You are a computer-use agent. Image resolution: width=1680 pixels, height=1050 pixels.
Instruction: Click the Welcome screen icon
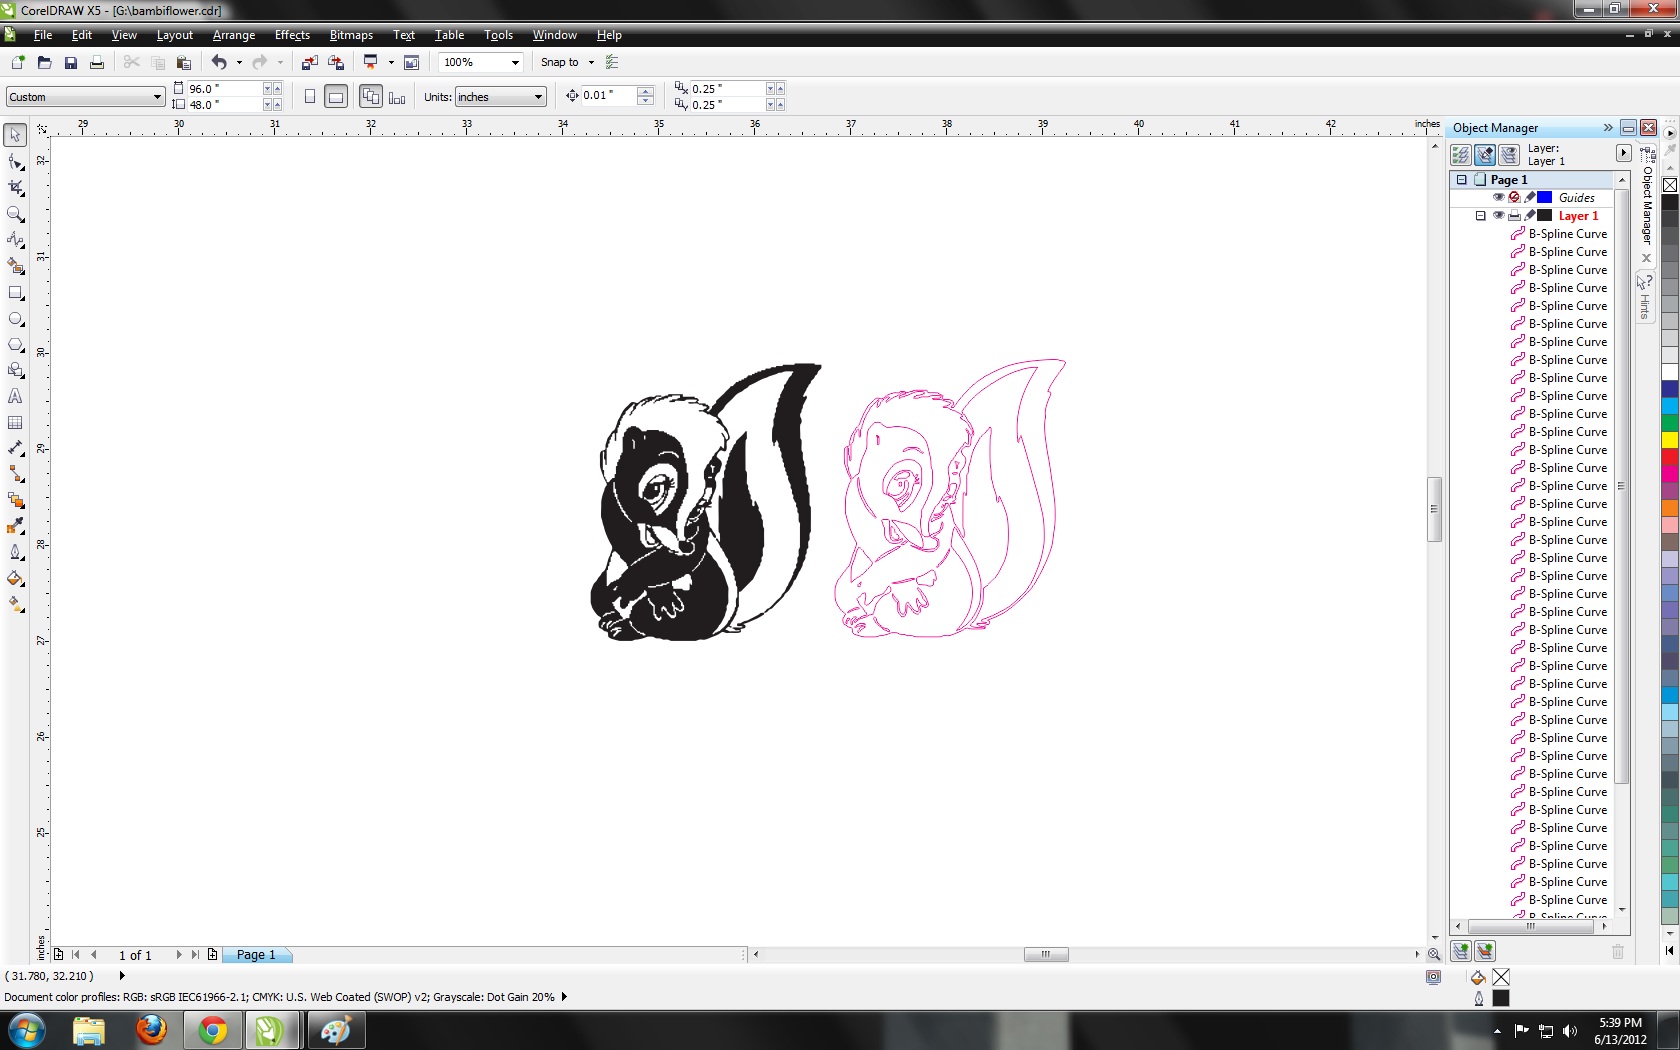click(x=411, y=62)
